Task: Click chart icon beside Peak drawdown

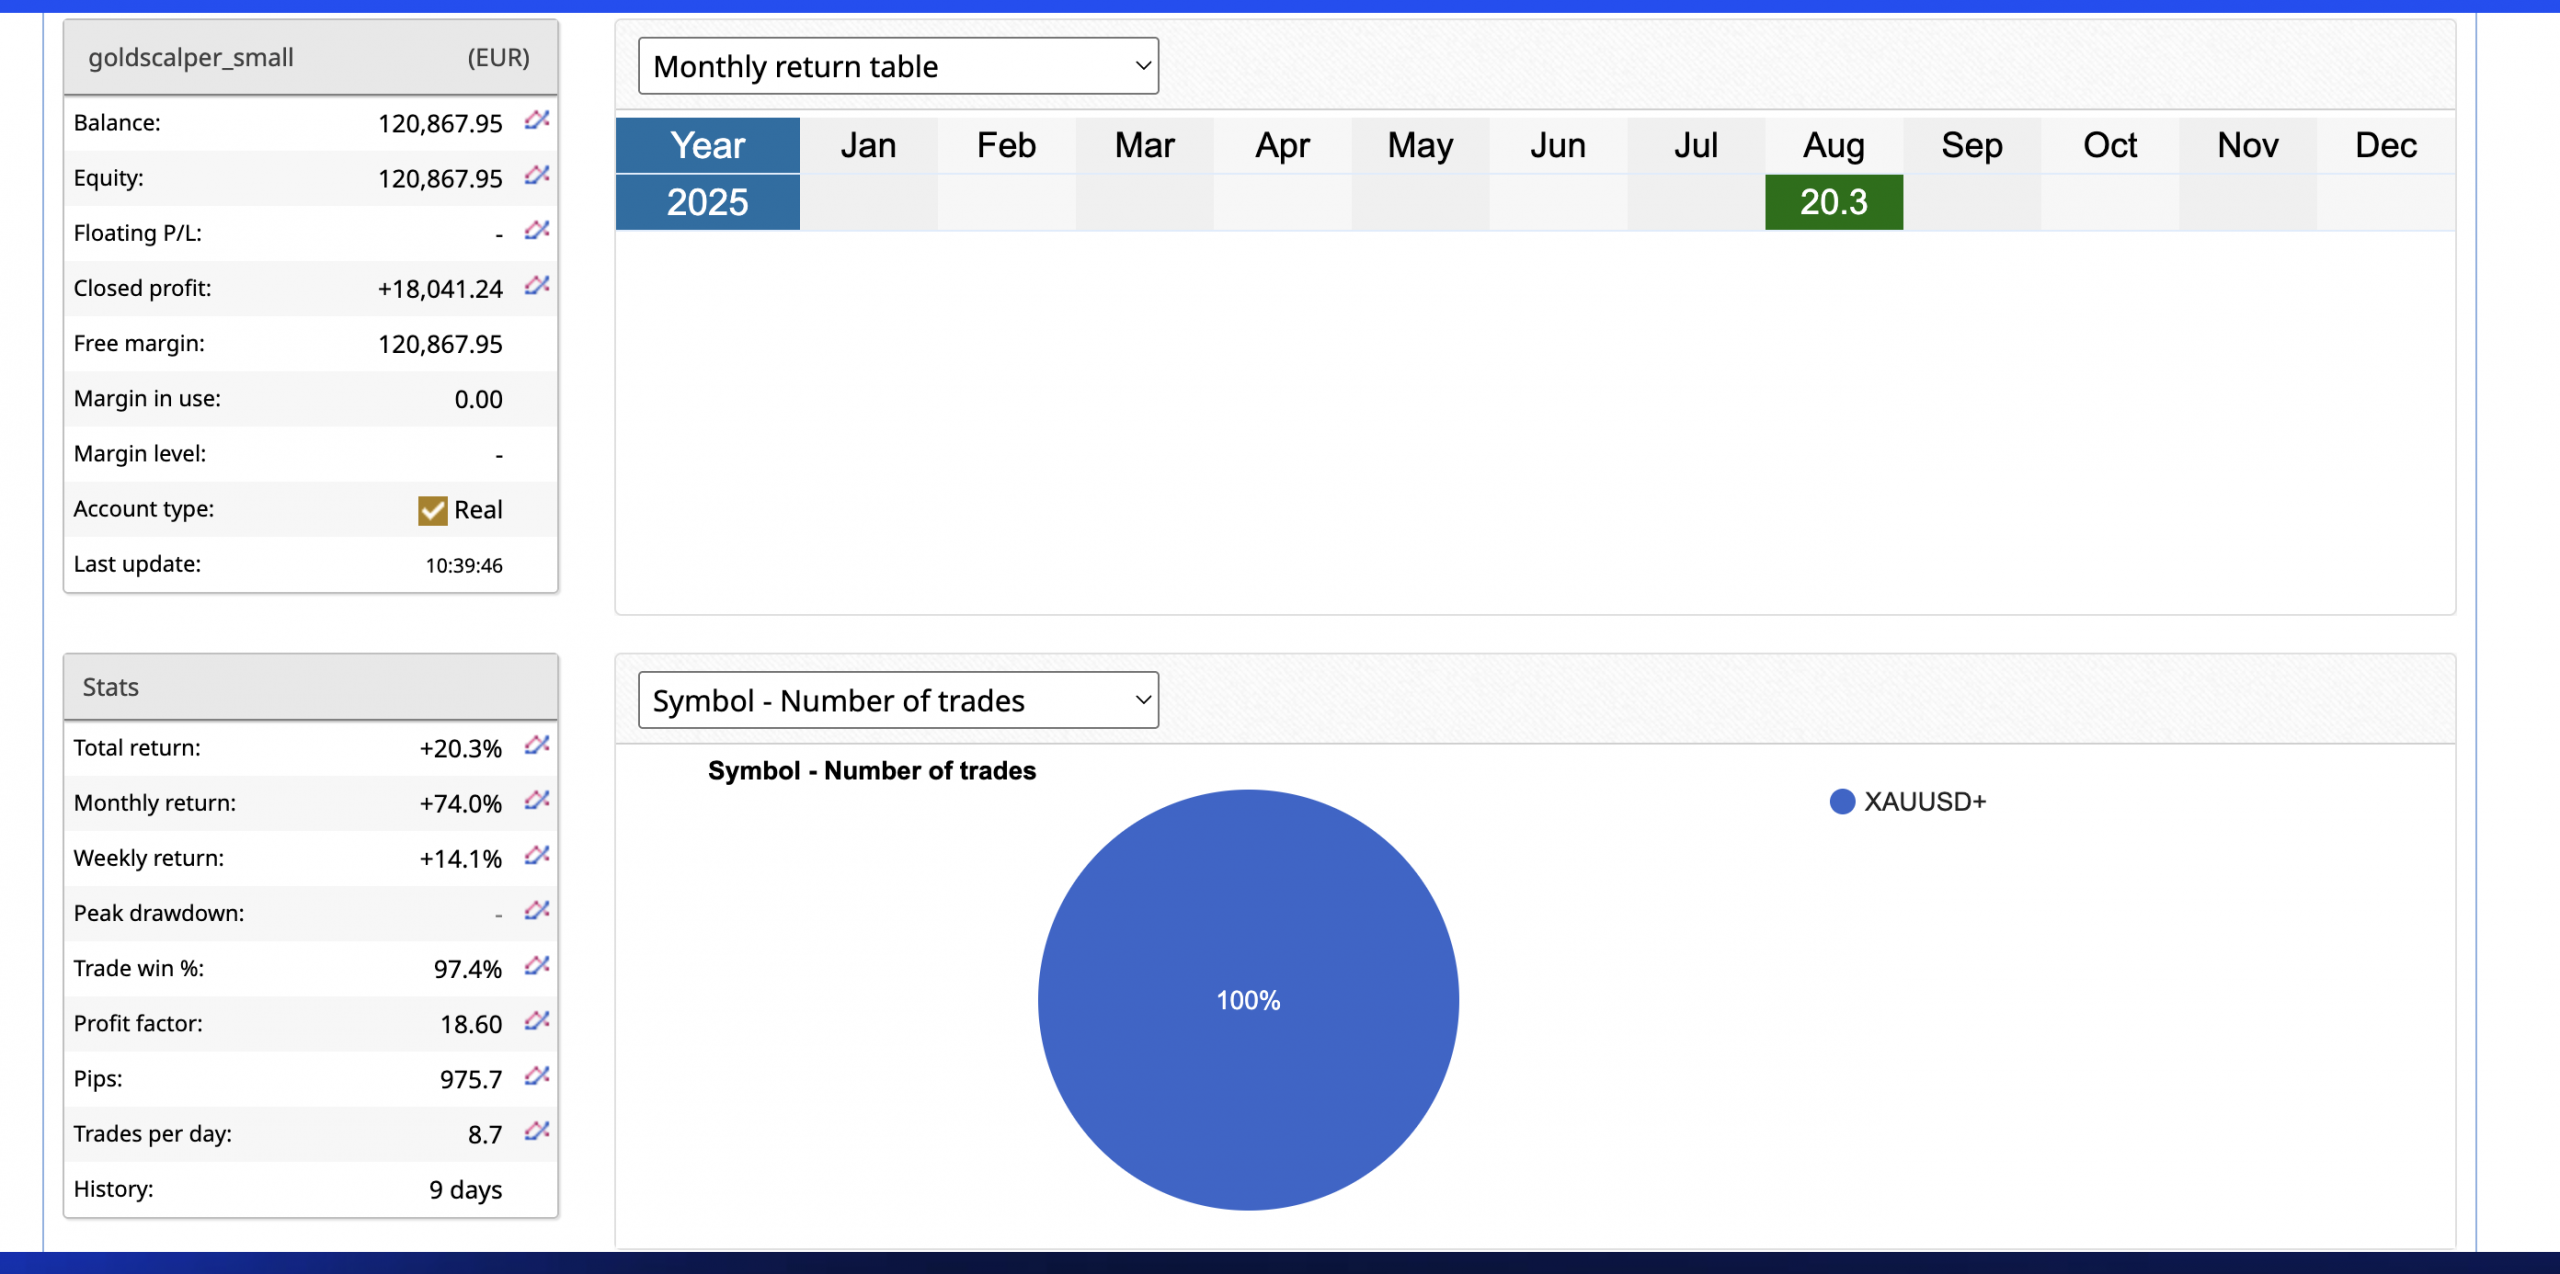Action: (537, 911)
